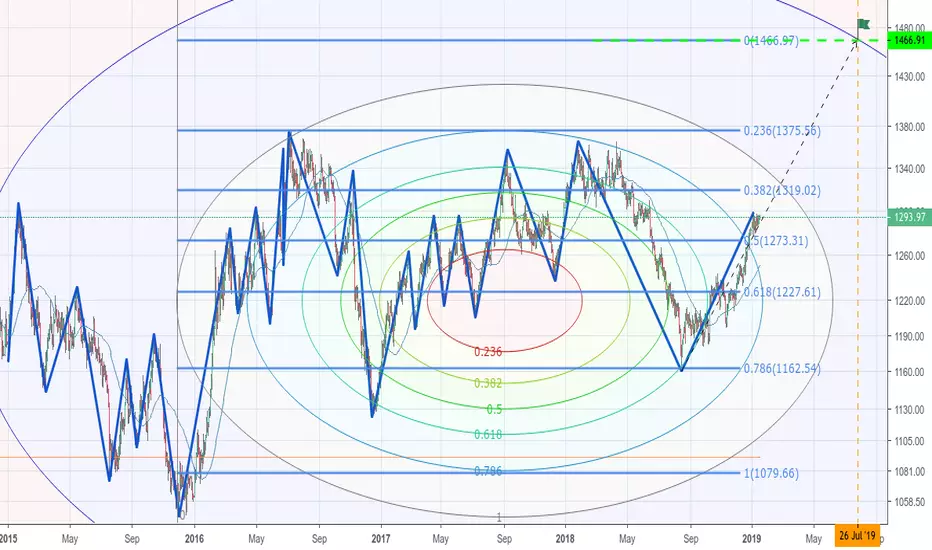Click the 1380.00 price axis label
932x550 pixels.
909,127
